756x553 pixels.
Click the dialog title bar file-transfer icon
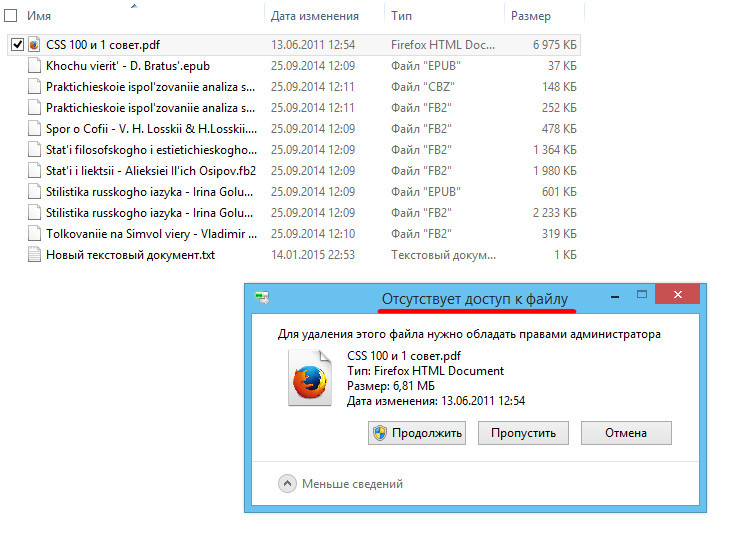[x=262, y=298]
